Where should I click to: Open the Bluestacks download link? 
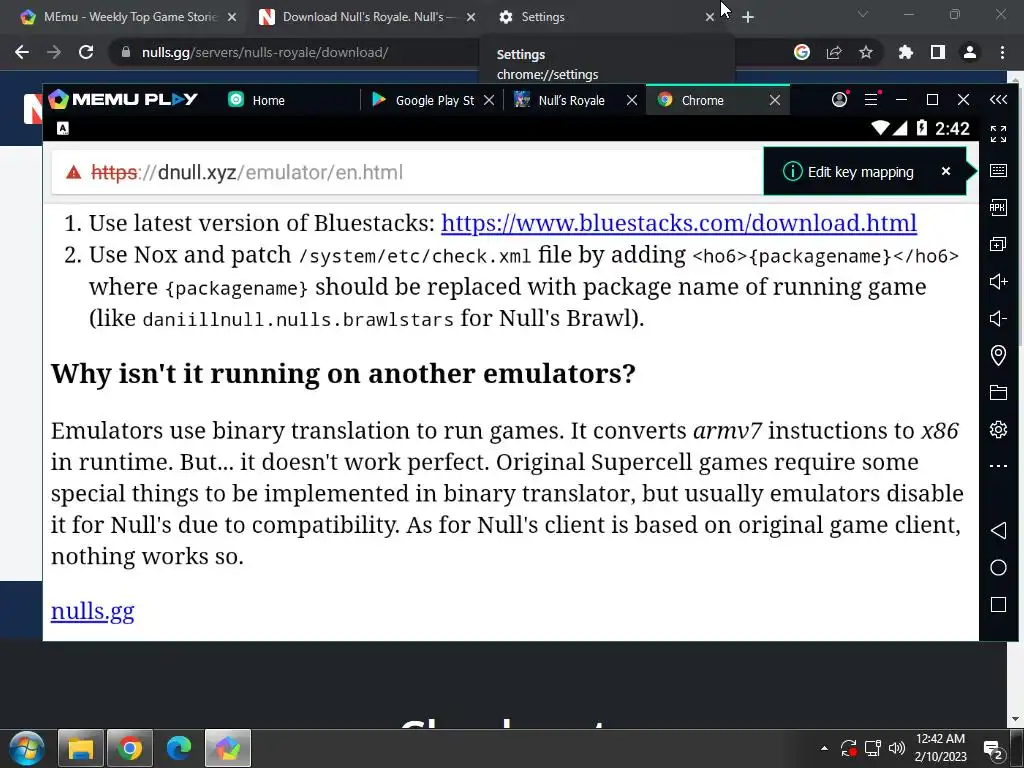point(679,223)
